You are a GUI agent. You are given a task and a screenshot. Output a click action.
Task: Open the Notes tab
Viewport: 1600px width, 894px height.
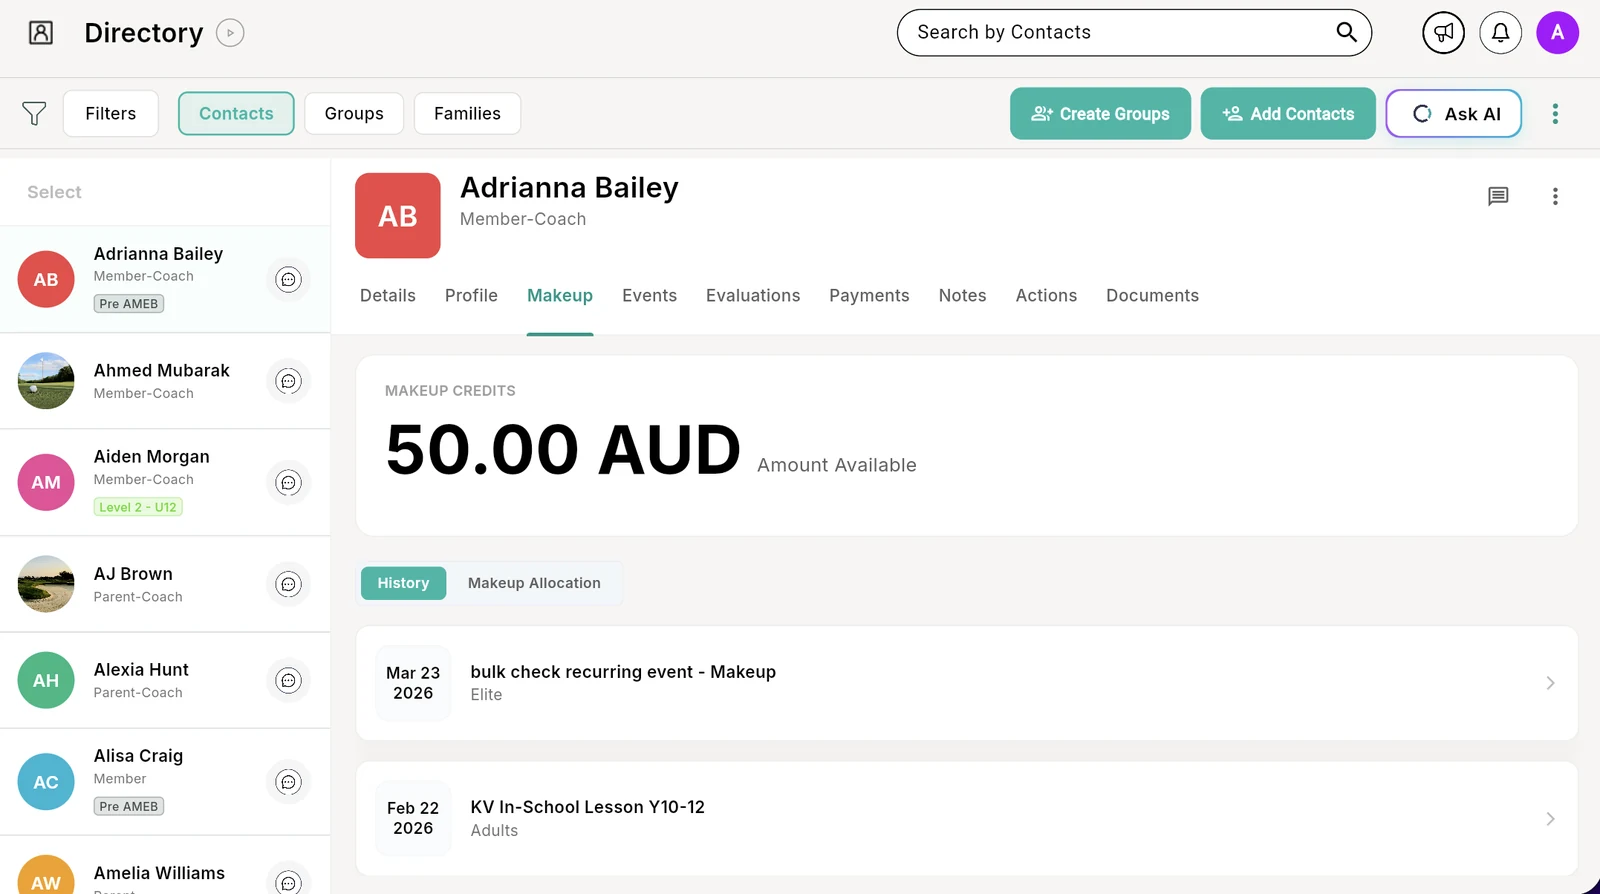962,296
